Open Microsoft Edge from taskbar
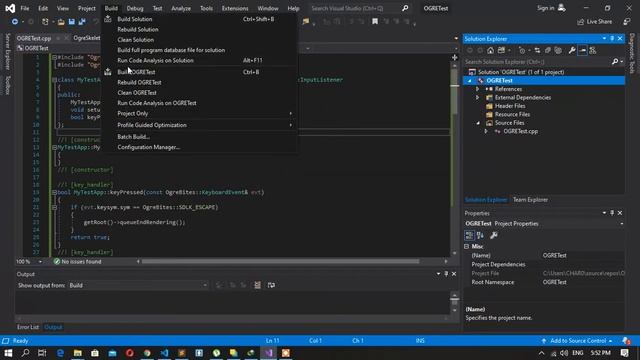Viewport: 640px width, 360px height. coord(60,353)
